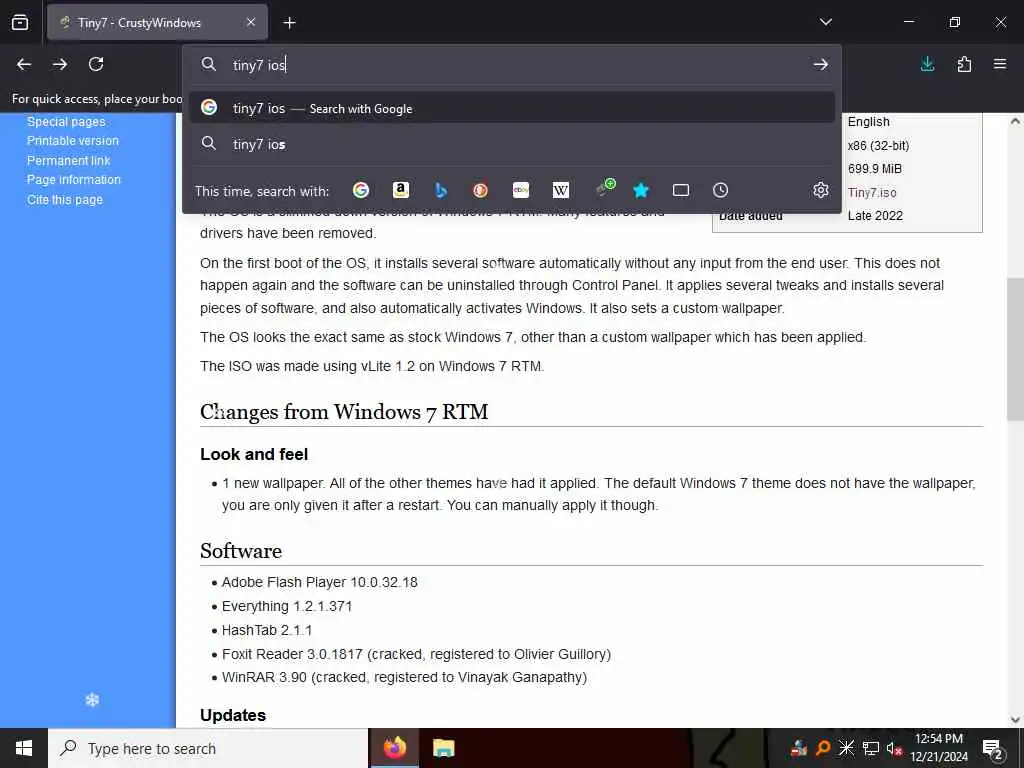This screenshot has height=768, width=1024.
Task: Search in Bookmarks with star icon
Action: (x=641, y=190)
